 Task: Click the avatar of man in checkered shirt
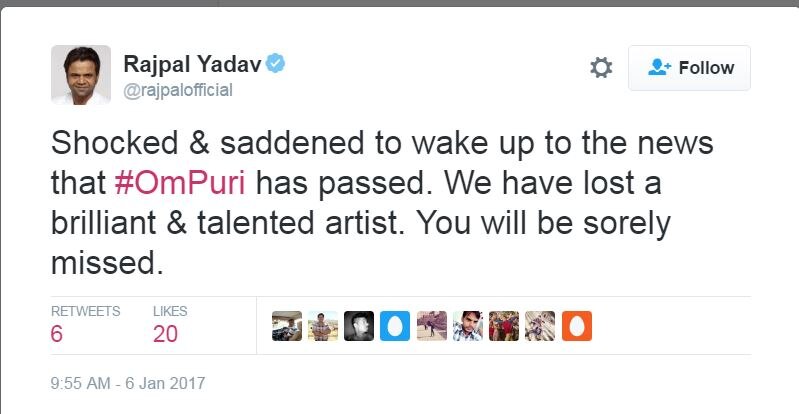(x=467, y=325)
